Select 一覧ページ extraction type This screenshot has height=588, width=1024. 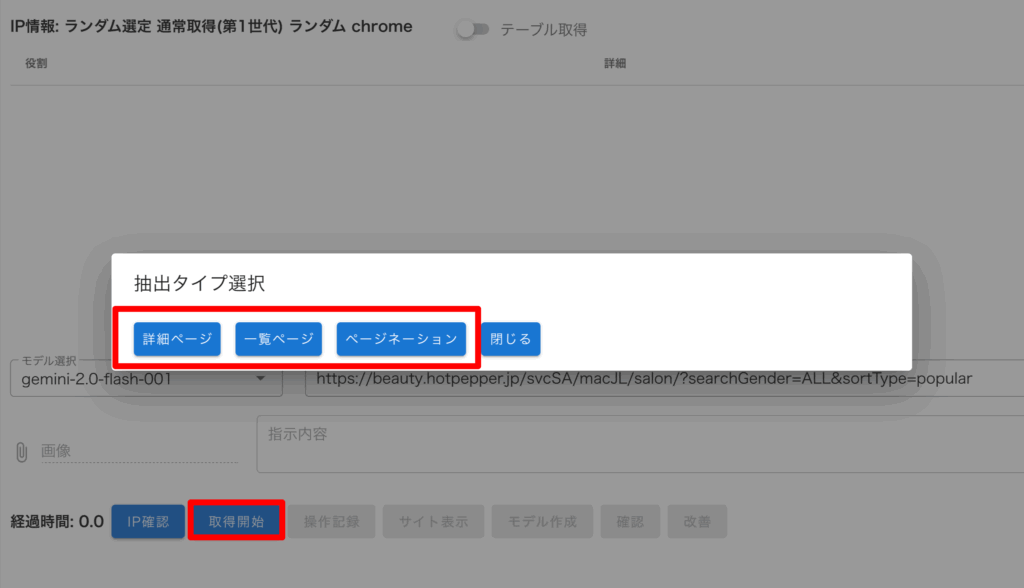[279, 339]
